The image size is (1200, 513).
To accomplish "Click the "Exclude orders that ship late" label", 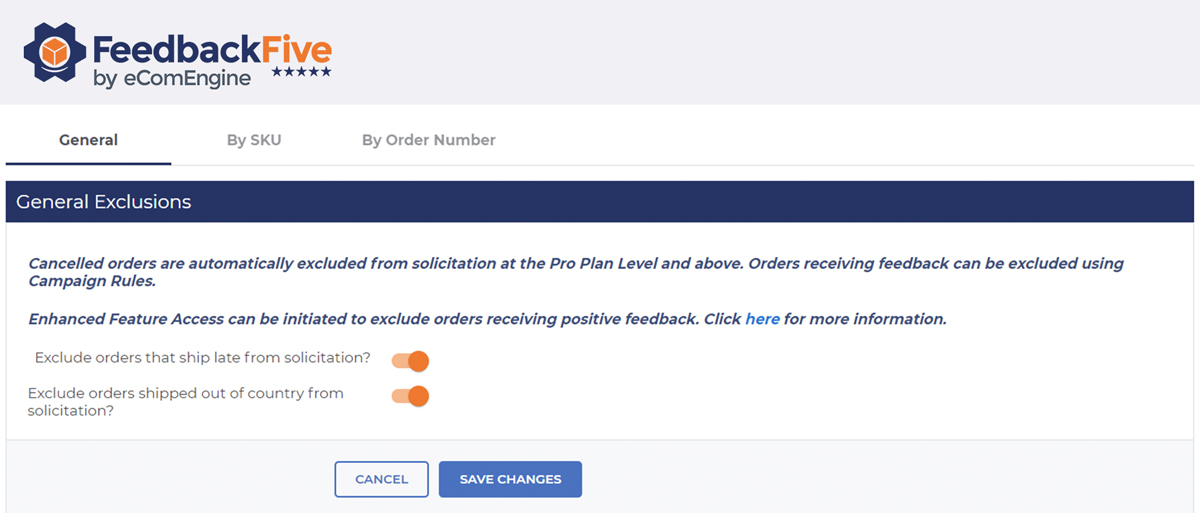I will point(203,358).
